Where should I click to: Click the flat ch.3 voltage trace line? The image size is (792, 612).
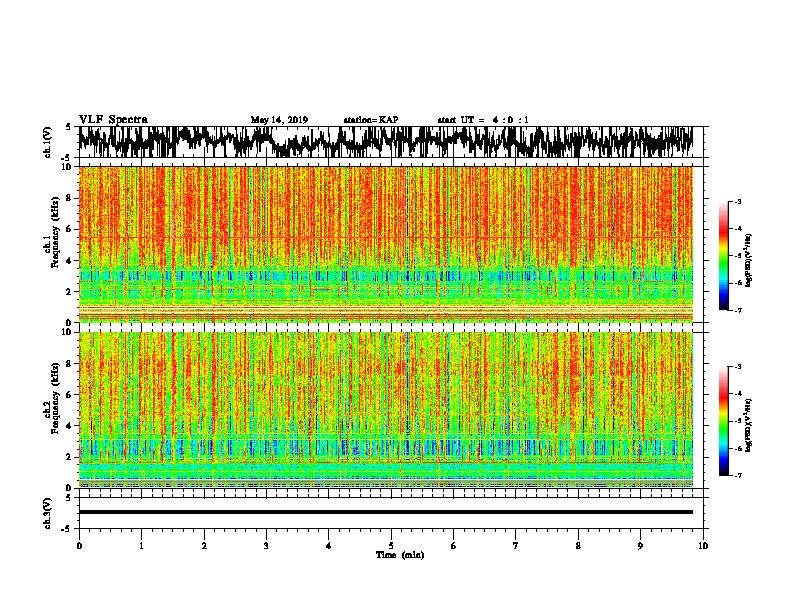click(x=385, y=512)
